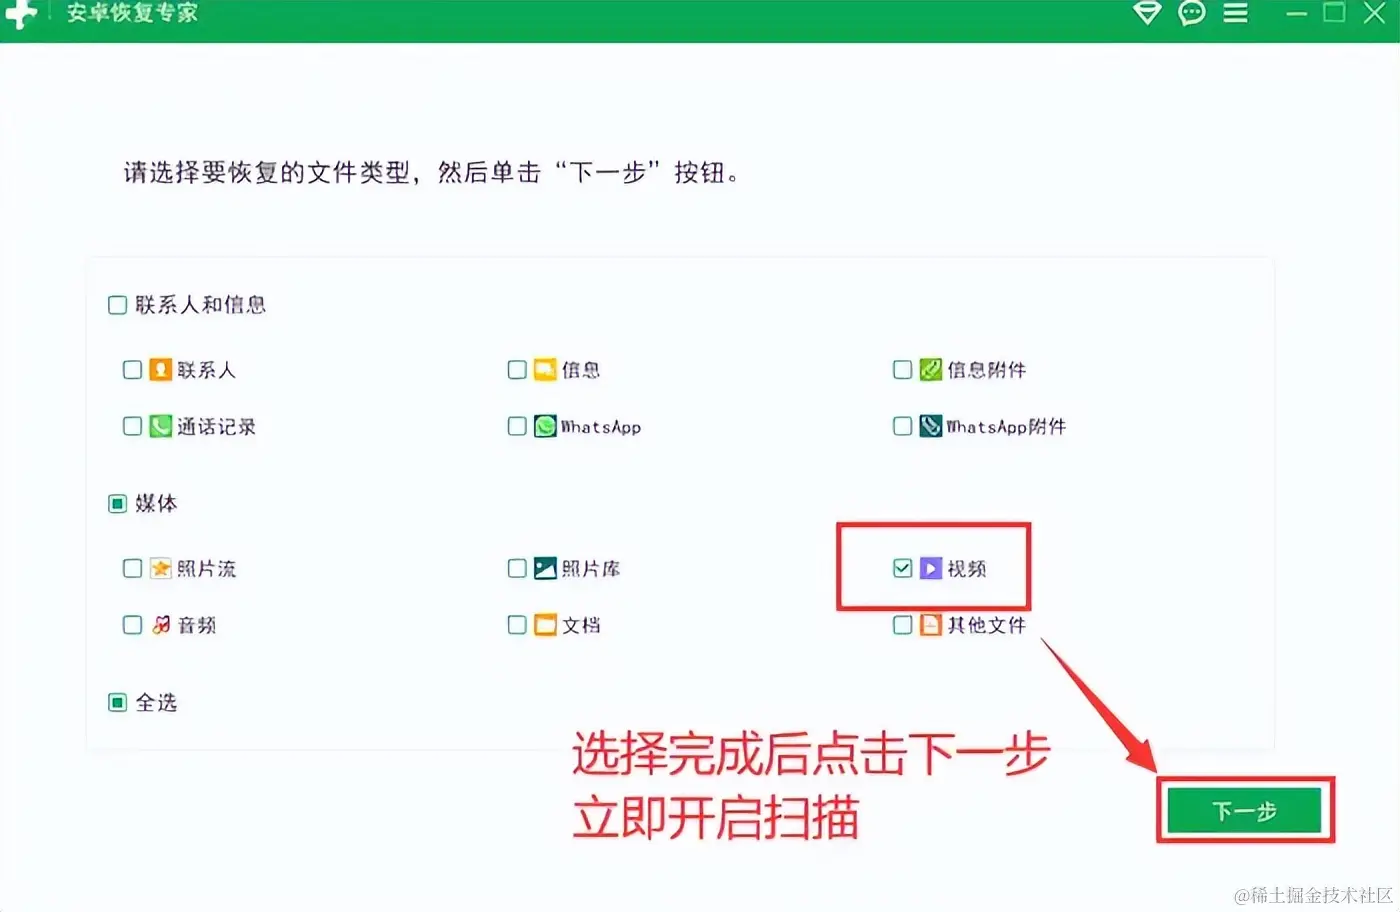Click the purple 视频 play icon

tap(931, 569)
